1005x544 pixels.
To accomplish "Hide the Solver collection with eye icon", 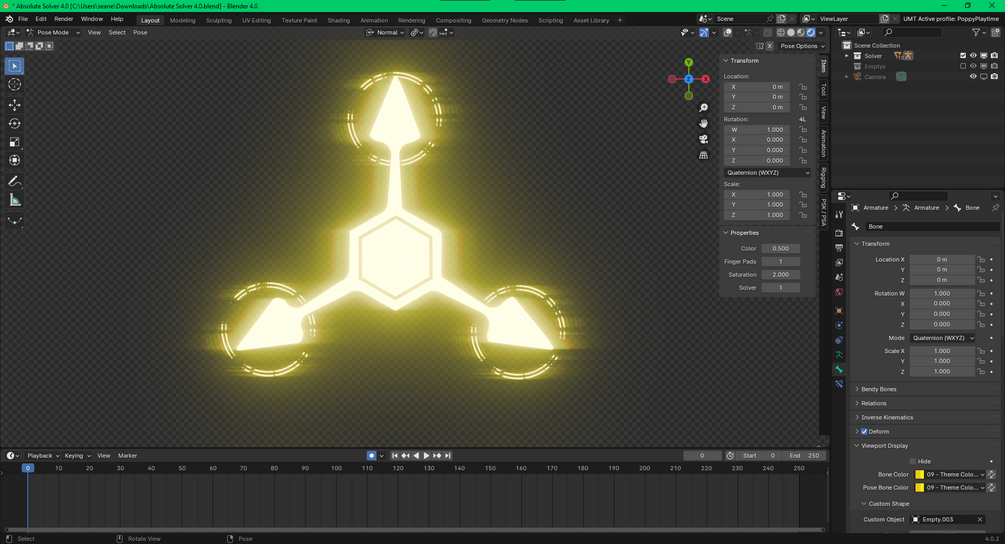I will point(973,56).
